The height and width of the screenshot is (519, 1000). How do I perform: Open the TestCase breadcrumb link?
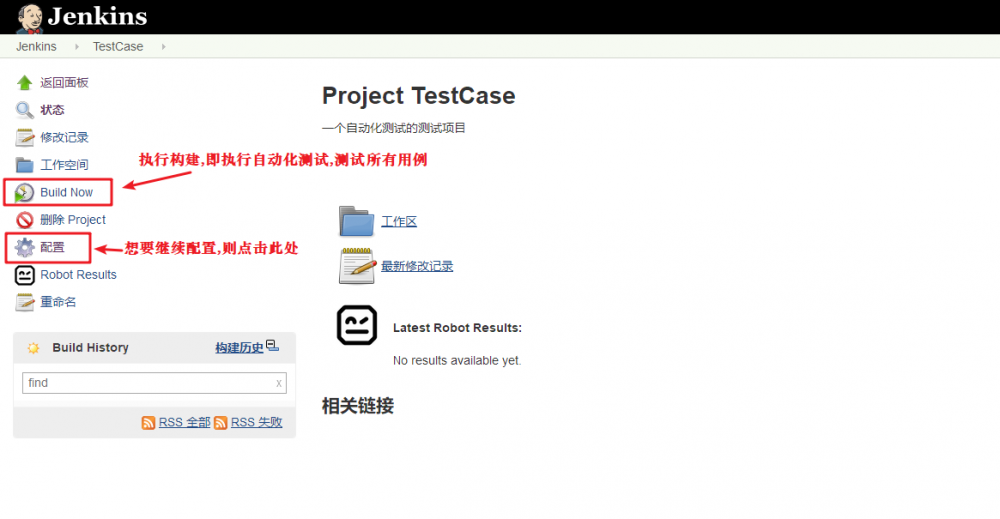(118, 47)
